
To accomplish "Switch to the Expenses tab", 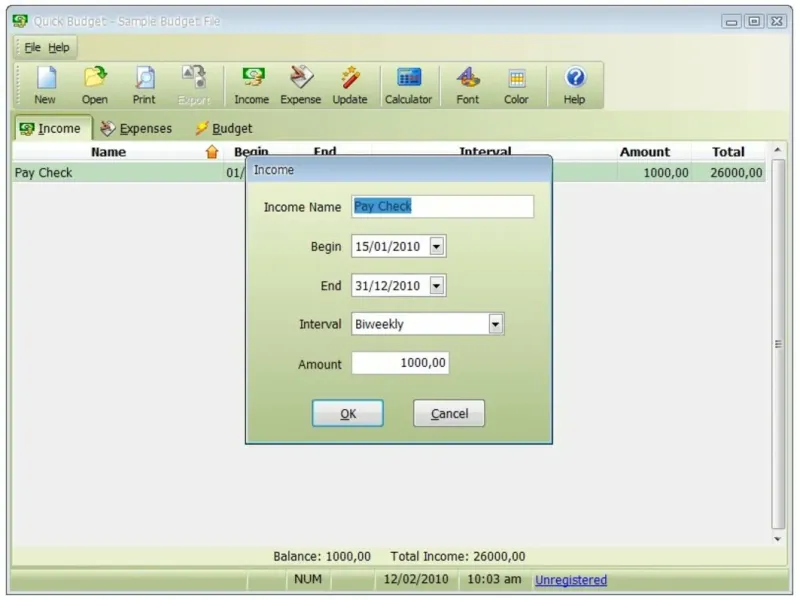I will [x=137, y=129].
